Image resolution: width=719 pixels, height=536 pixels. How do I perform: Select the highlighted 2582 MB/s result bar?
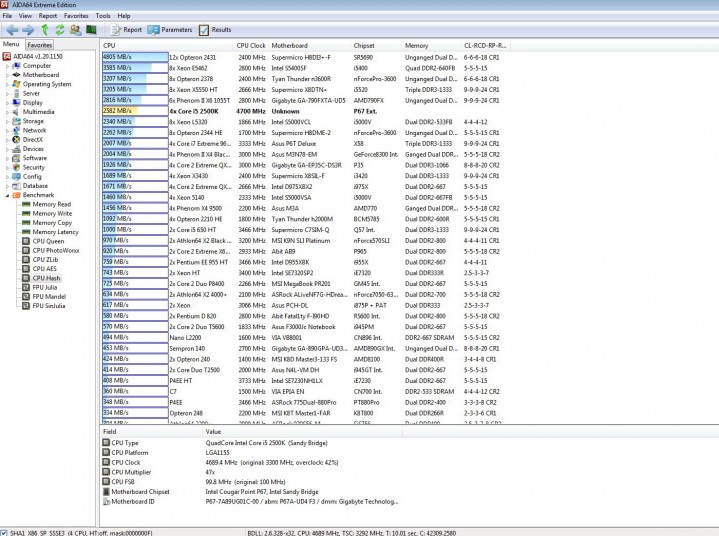pos(135,111)
